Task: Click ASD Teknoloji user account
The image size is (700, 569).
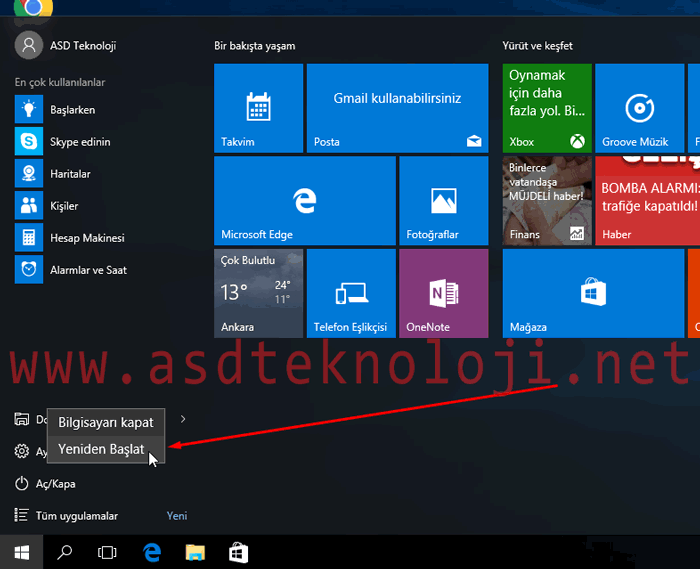Action: click(66, 46)
